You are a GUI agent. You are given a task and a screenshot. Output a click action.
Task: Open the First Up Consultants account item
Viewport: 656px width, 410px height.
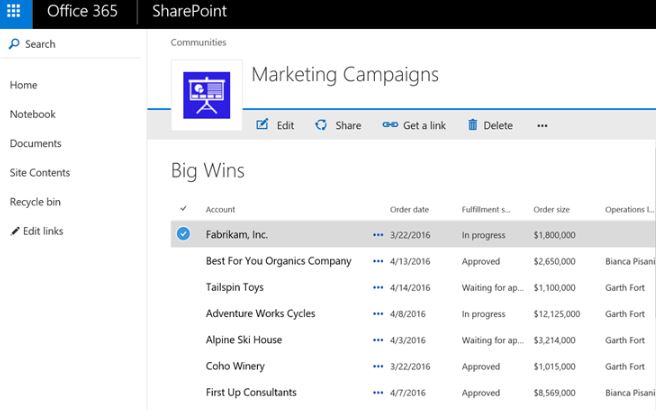[251, 392]
